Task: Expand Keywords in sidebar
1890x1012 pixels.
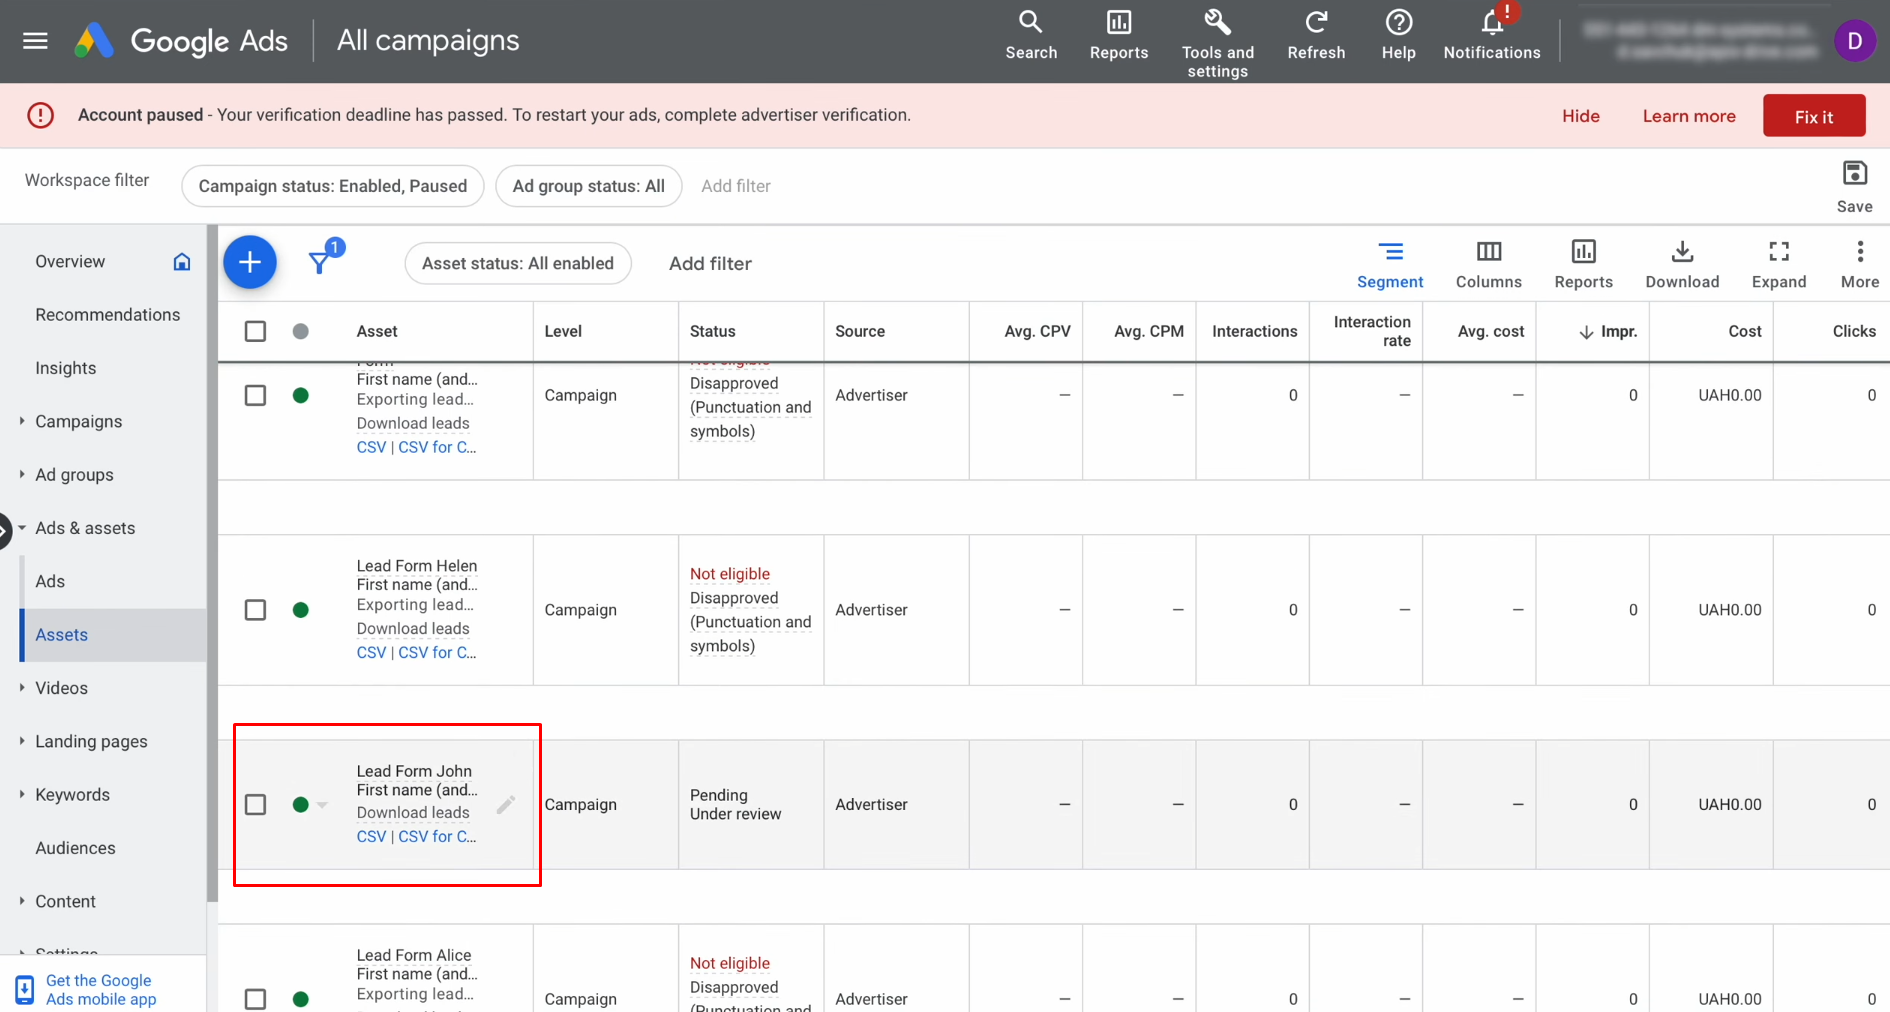Action: [22, 794]
